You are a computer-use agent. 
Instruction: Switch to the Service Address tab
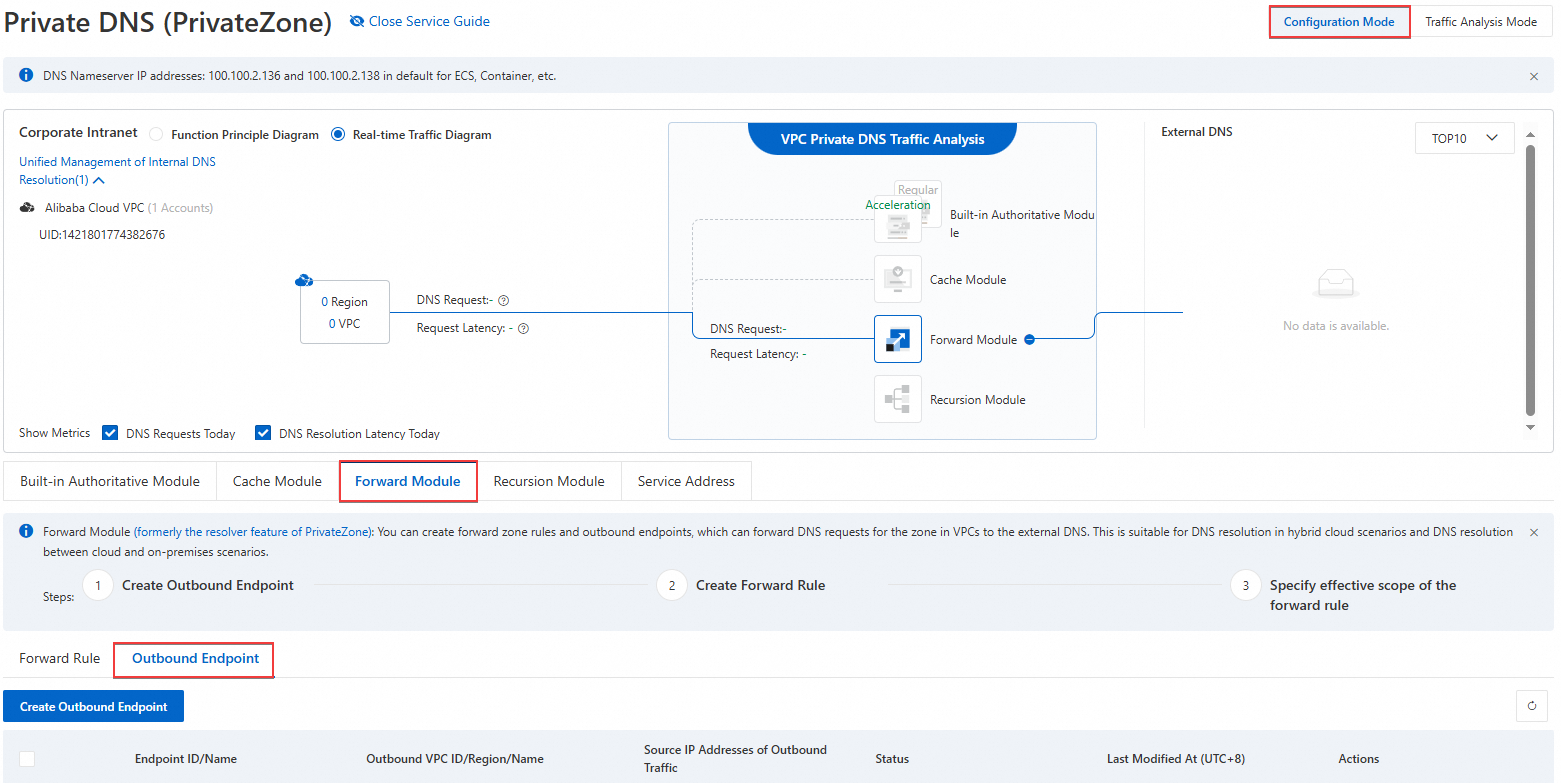[x=686, y=481]
